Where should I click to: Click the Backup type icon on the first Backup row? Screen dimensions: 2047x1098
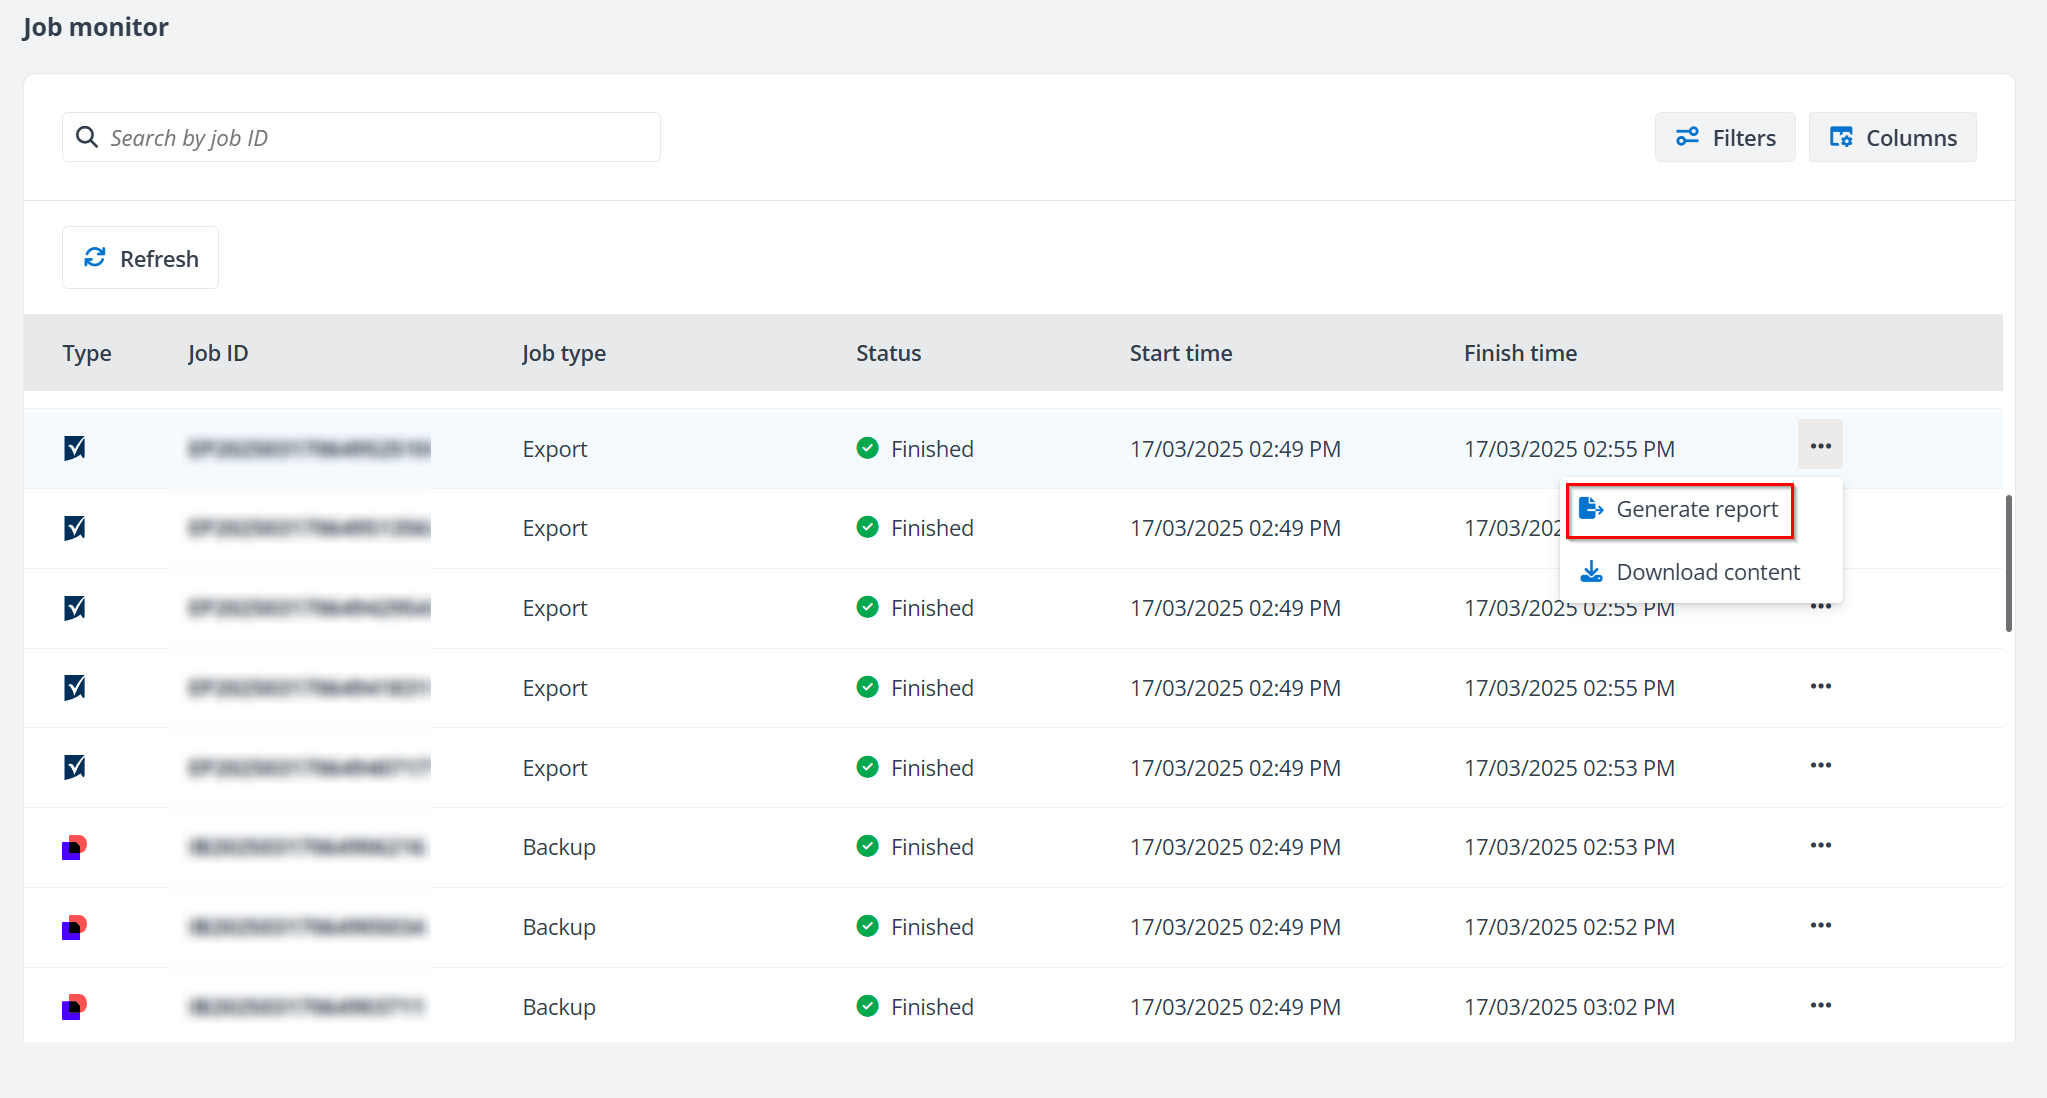(74, 847)
